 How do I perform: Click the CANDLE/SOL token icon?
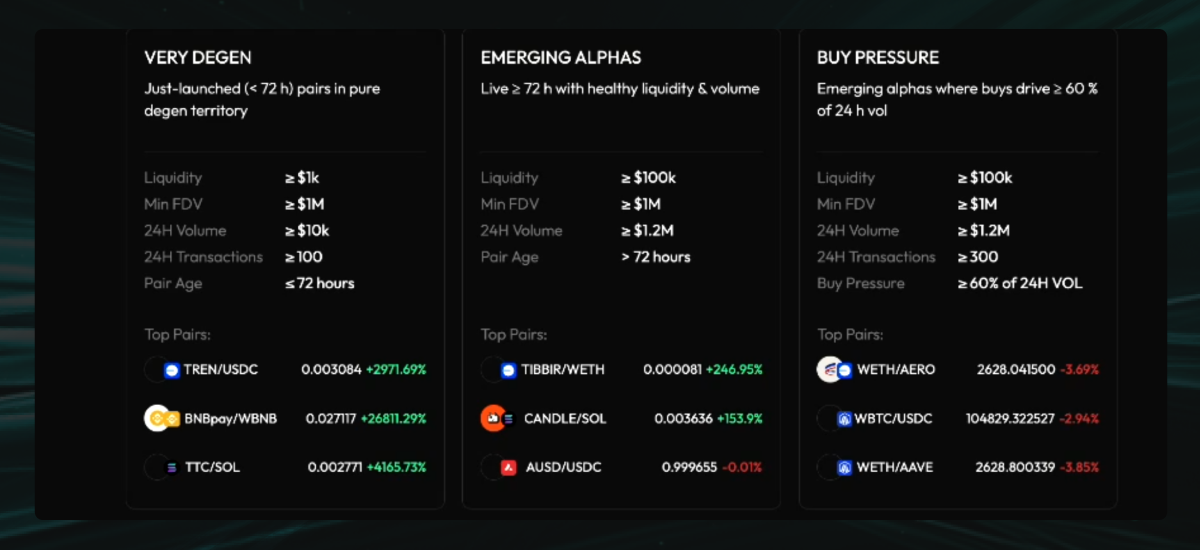coord(498,418)
